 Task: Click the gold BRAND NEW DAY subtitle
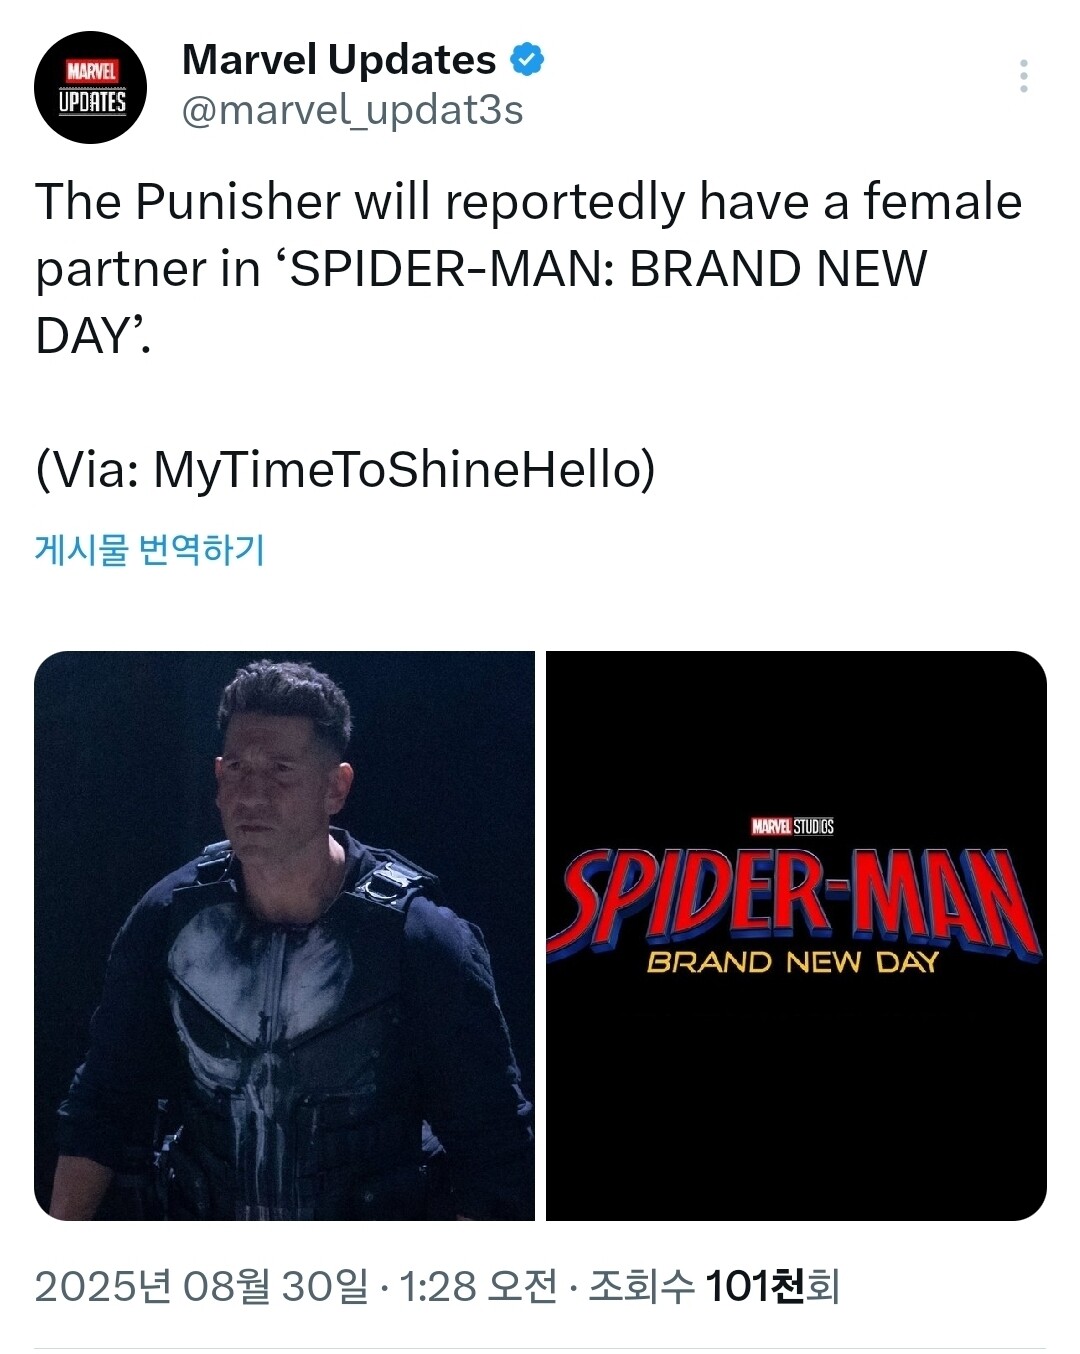[792, 962]
